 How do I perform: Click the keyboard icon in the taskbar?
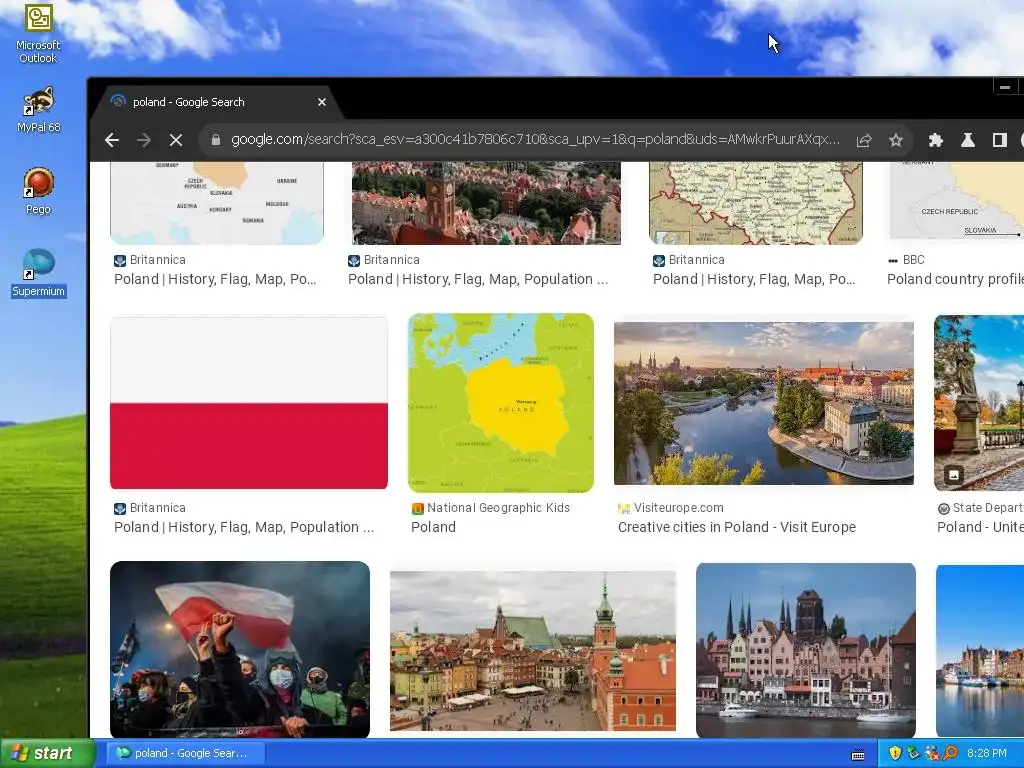coord(858,754)
